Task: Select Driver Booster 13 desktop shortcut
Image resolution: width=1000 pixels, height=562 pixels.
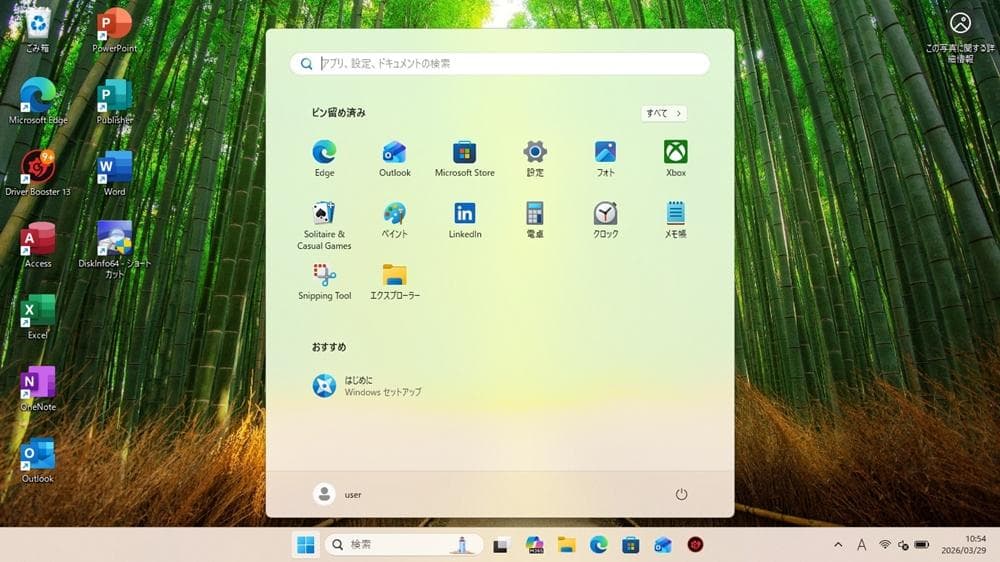Action: click(38, 174)
